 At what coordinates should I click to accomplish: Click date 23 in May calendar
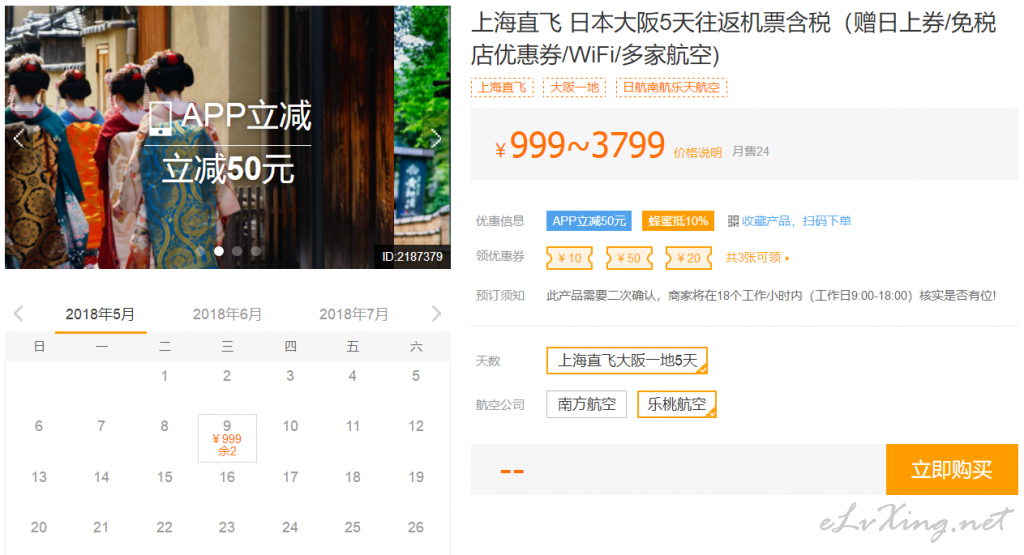[x=227, y=528]
